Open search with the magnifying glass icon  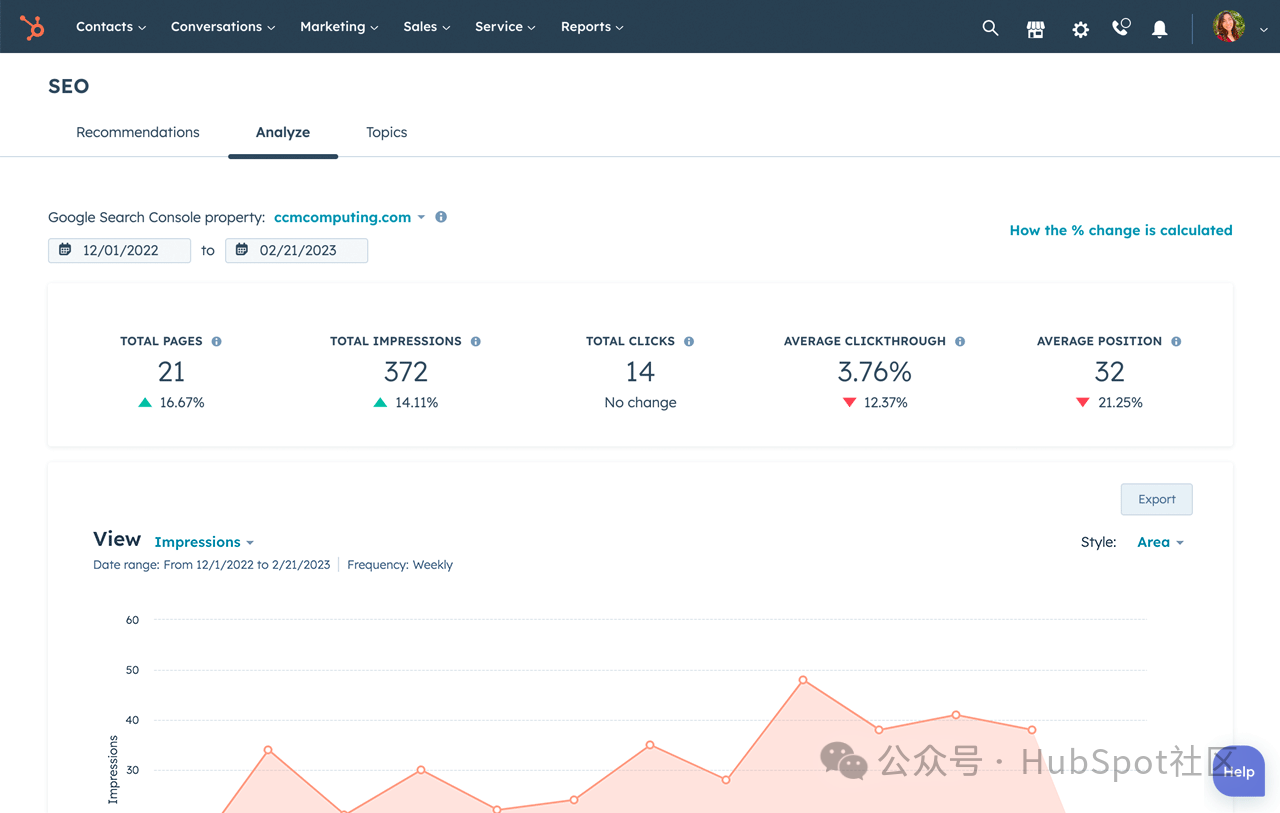[990, 28]
